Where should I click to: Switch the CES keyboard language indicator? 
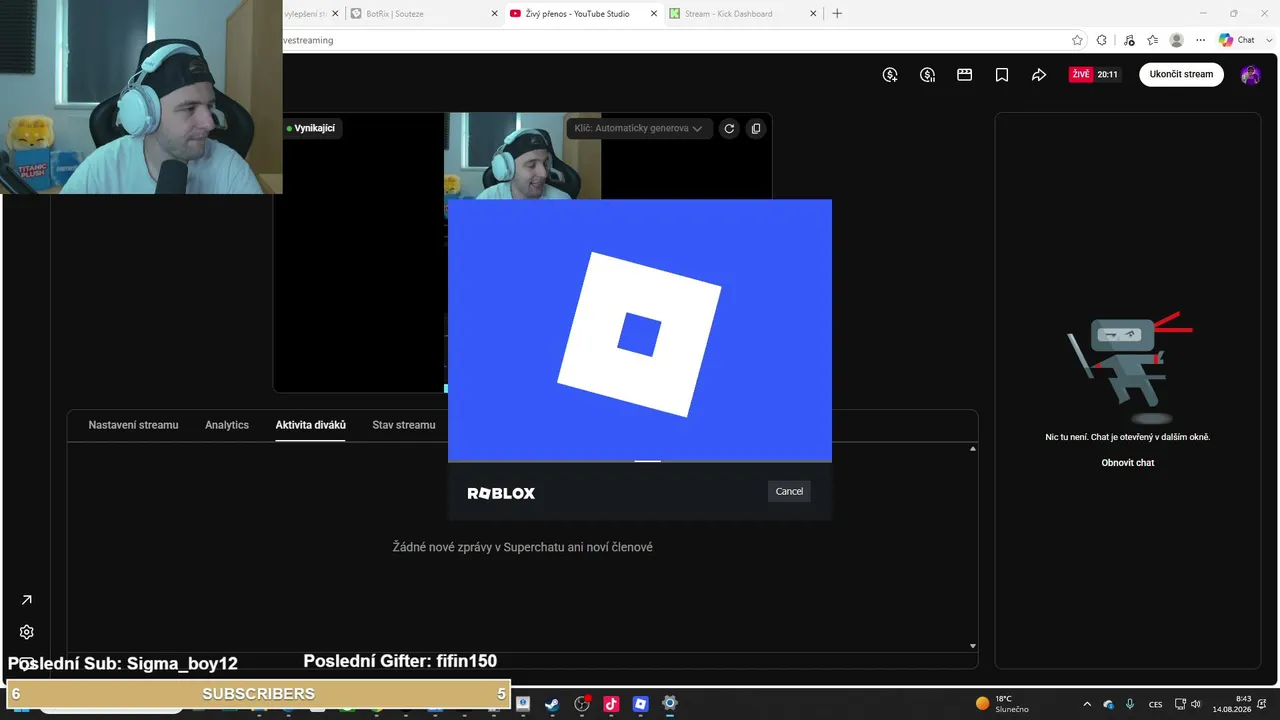point(1156,704)
